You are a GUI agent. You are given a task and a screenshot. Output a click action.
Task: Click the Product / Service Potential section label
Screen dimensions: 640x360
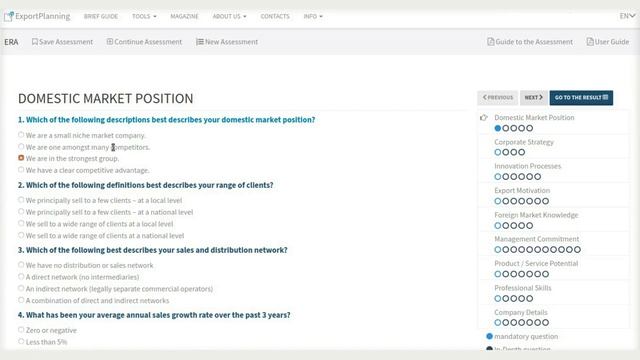click(x=536, y=264)
